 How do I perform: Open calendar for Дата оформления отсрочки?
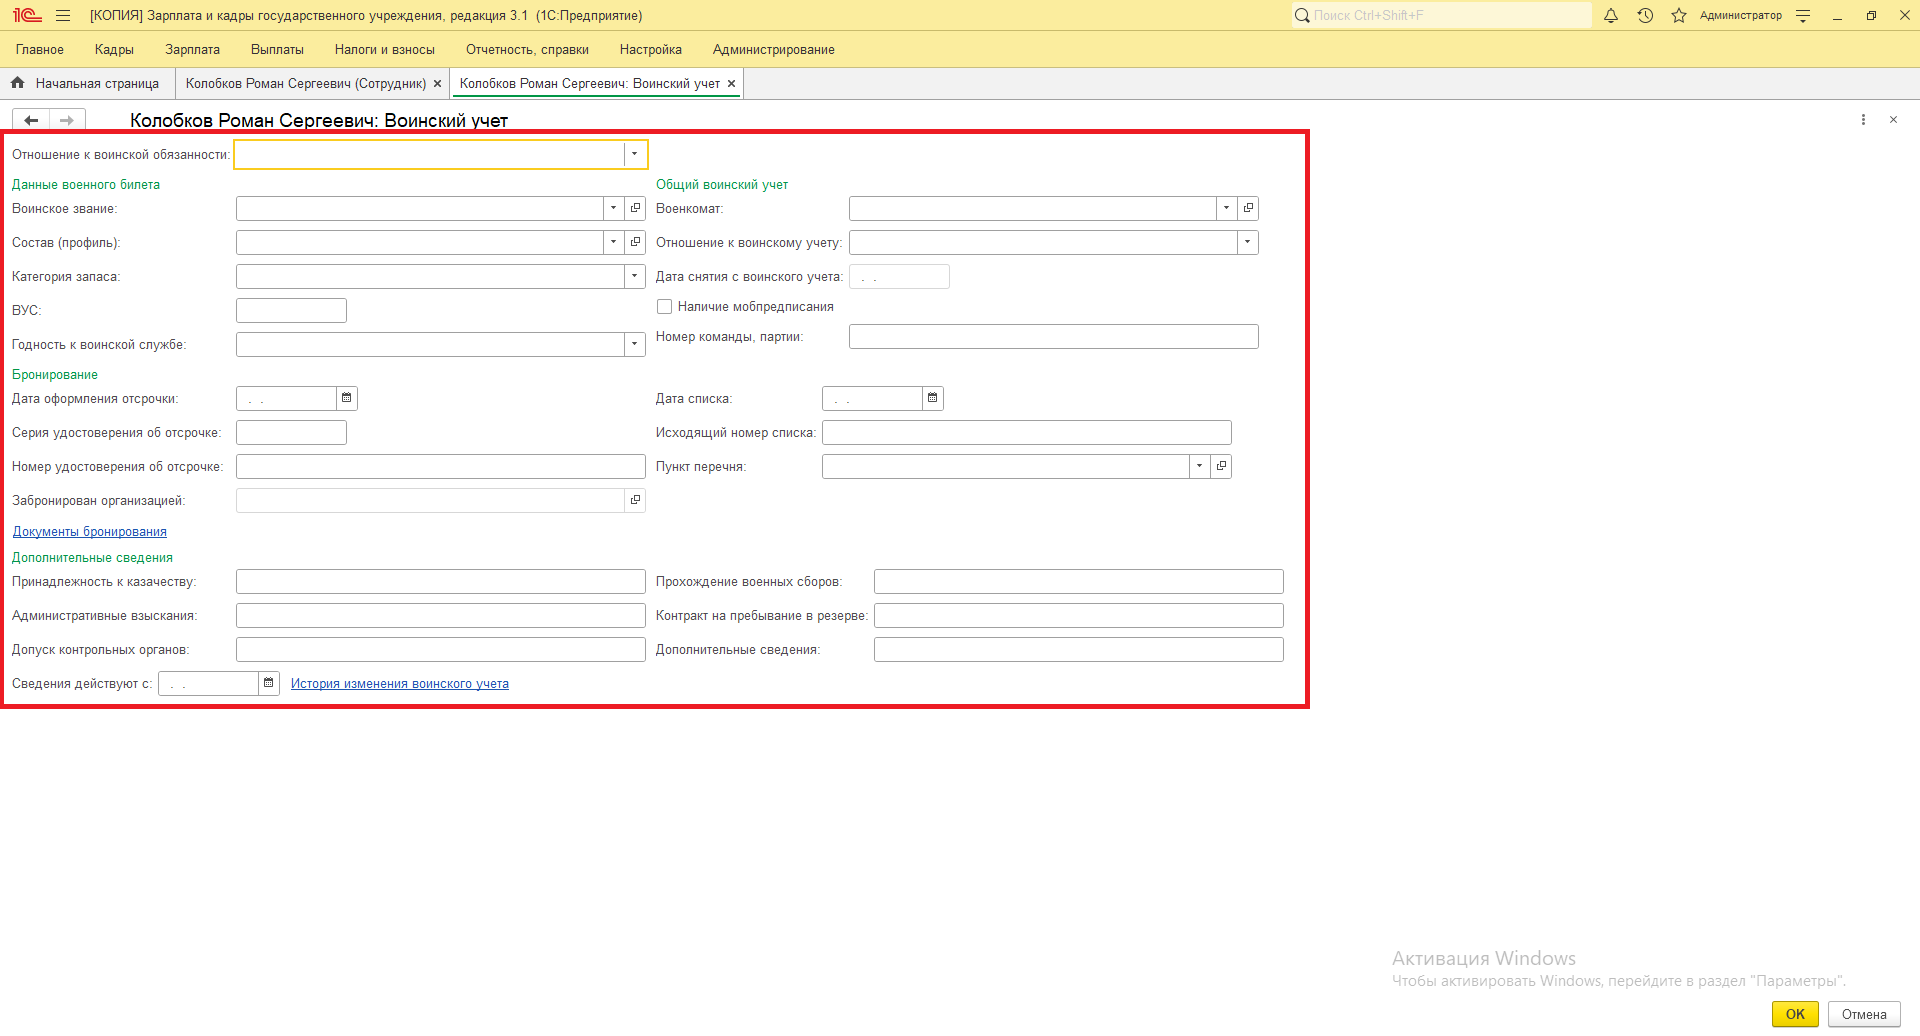pos(347,399)
